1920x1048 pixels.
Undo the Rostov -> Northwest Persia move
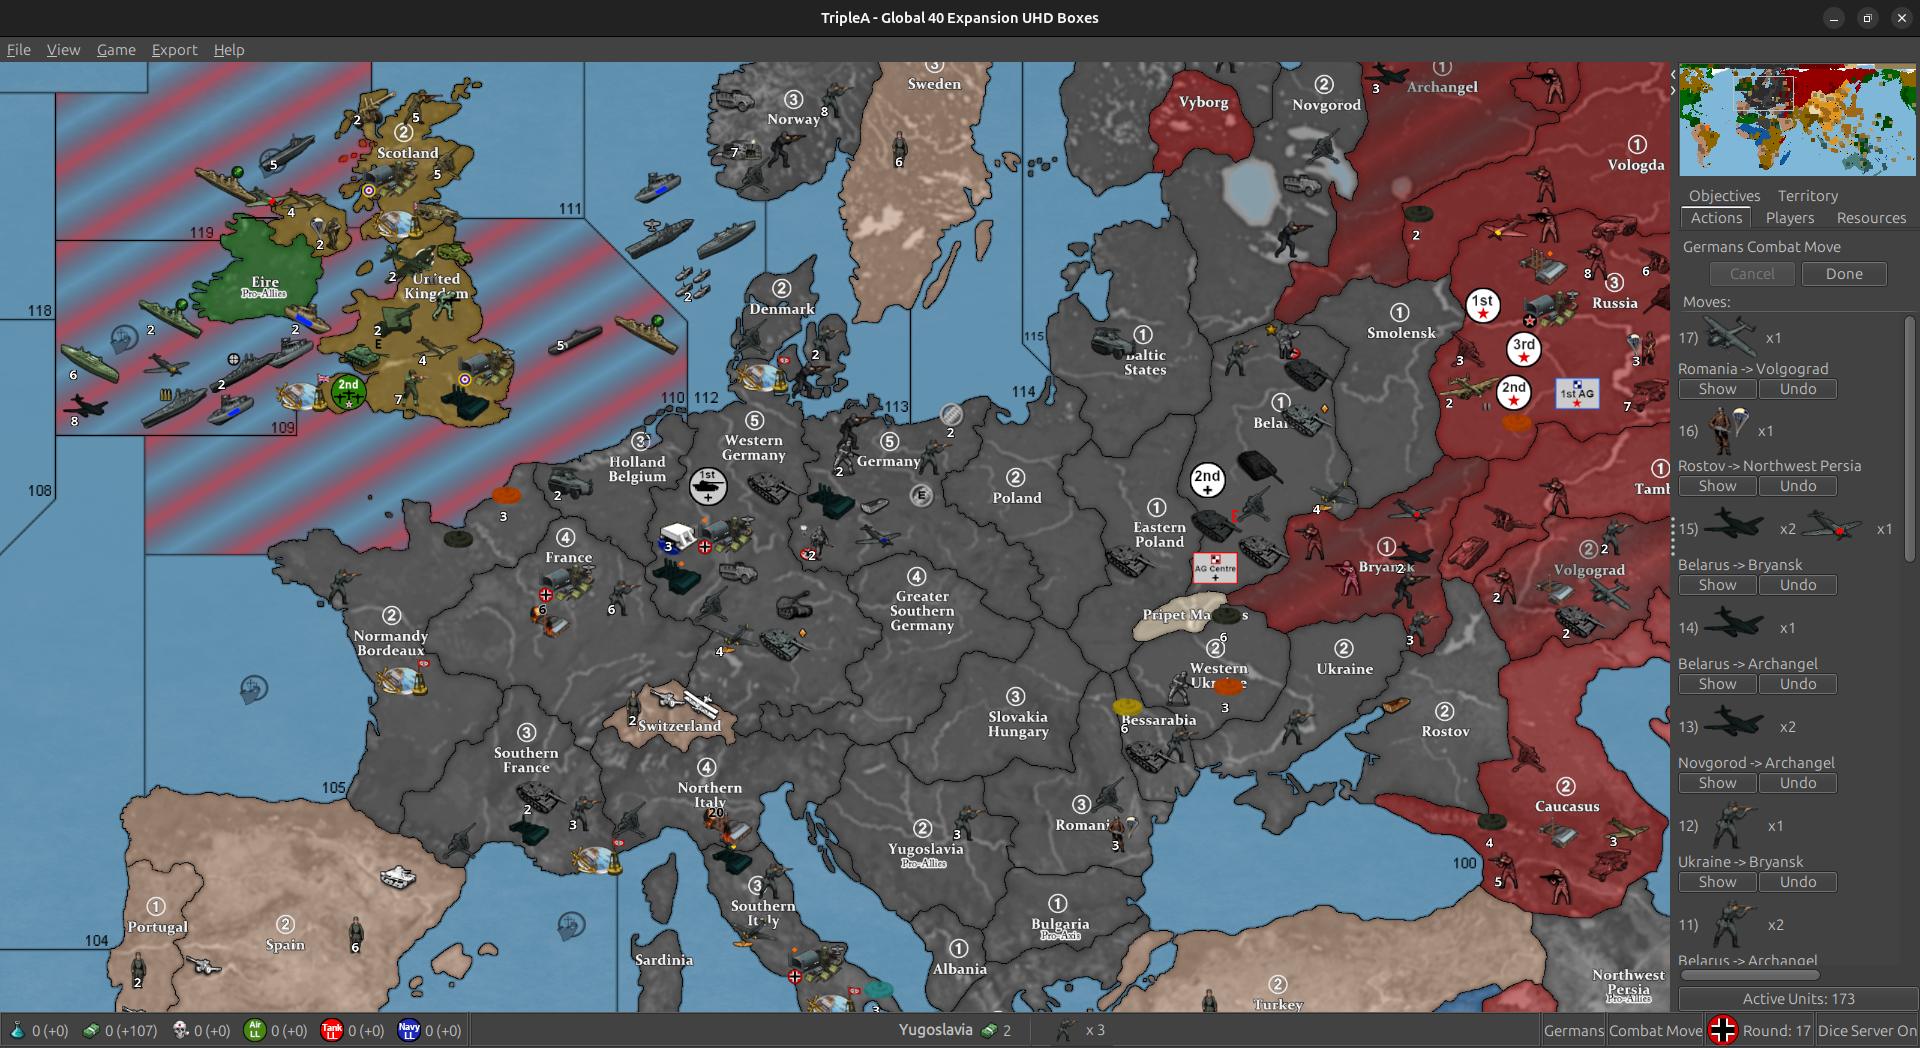click(x=1797, y=486)
